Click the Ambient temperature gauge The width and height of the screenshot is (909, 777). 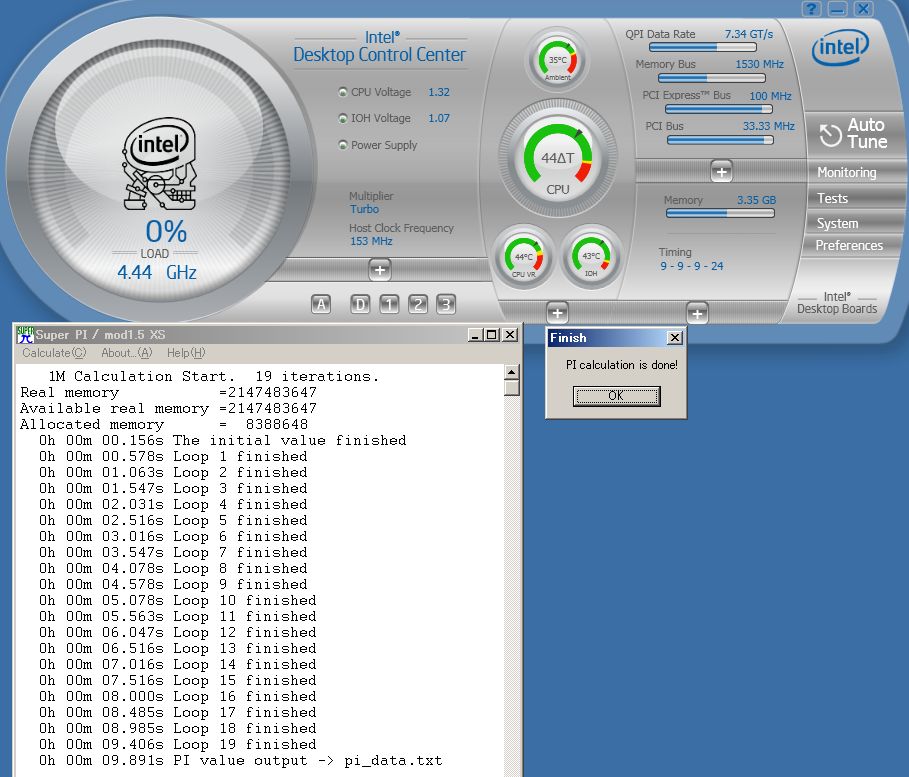[x=557, y=60]
